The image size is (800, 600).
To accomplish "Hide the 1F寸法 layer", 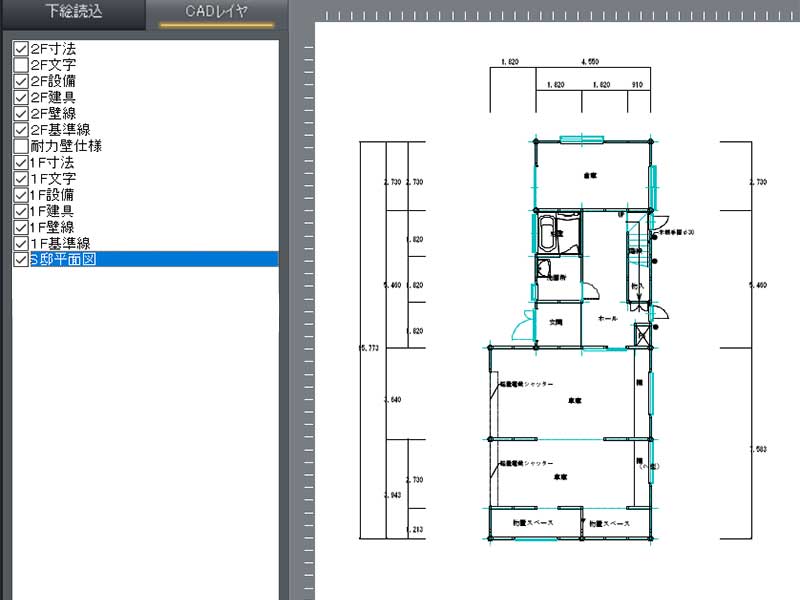I will coord(20,162).
